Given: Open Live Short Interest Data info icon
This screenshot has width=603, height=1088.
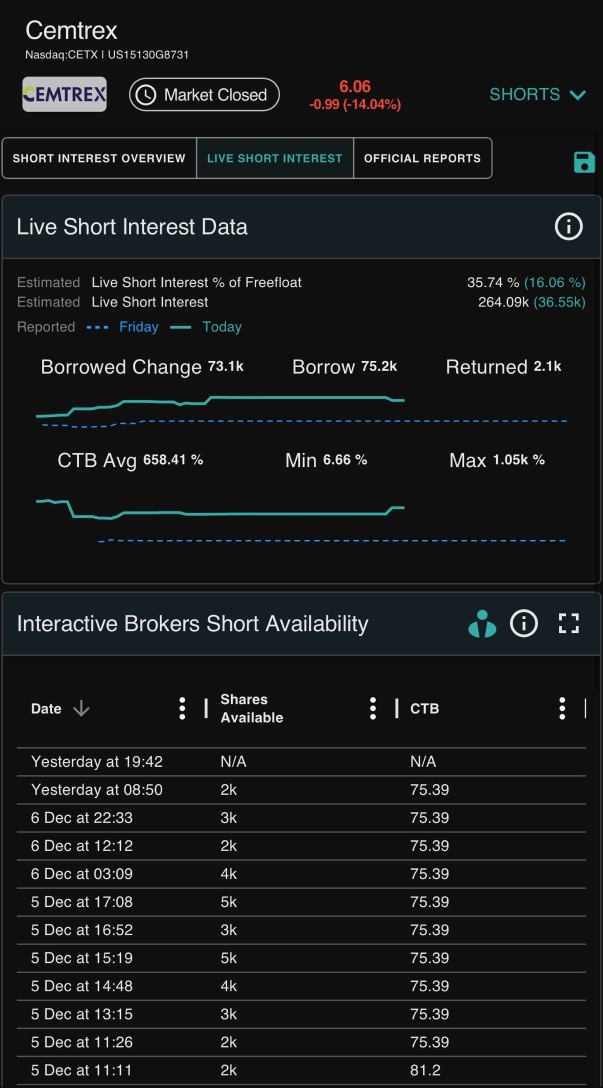Looking at the screenshot, I should [x=568, y=226].
